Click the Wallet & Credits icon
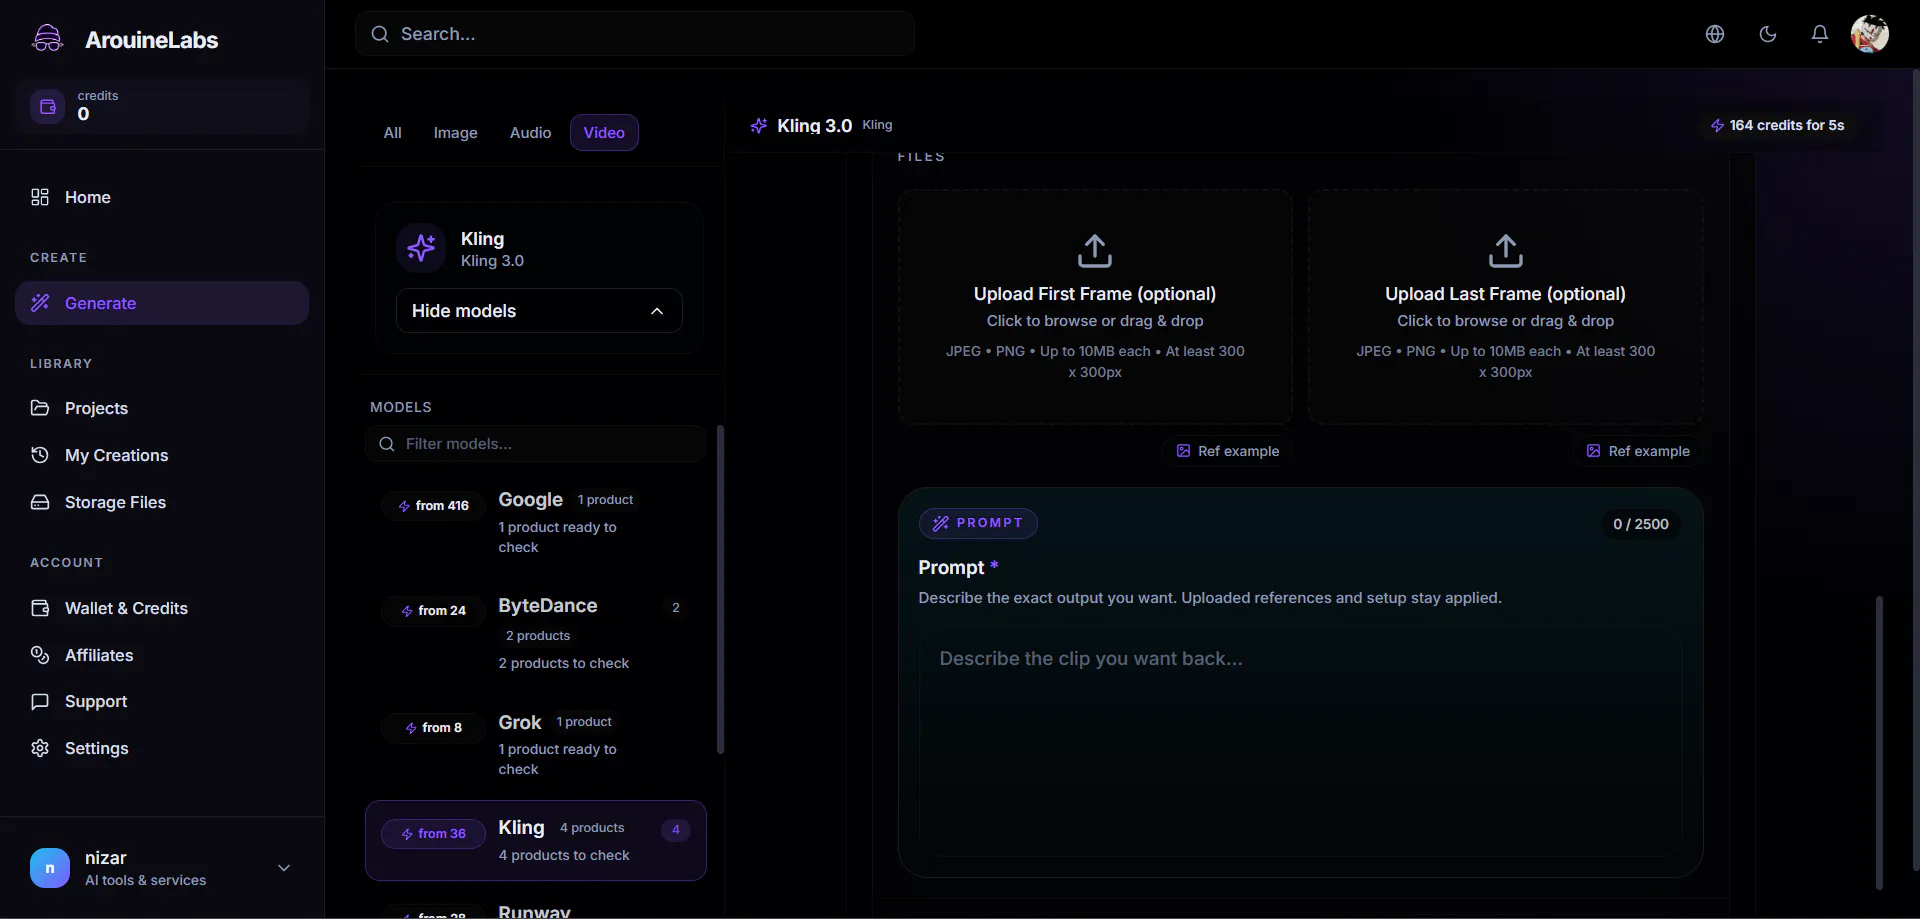 coord(40,608)
